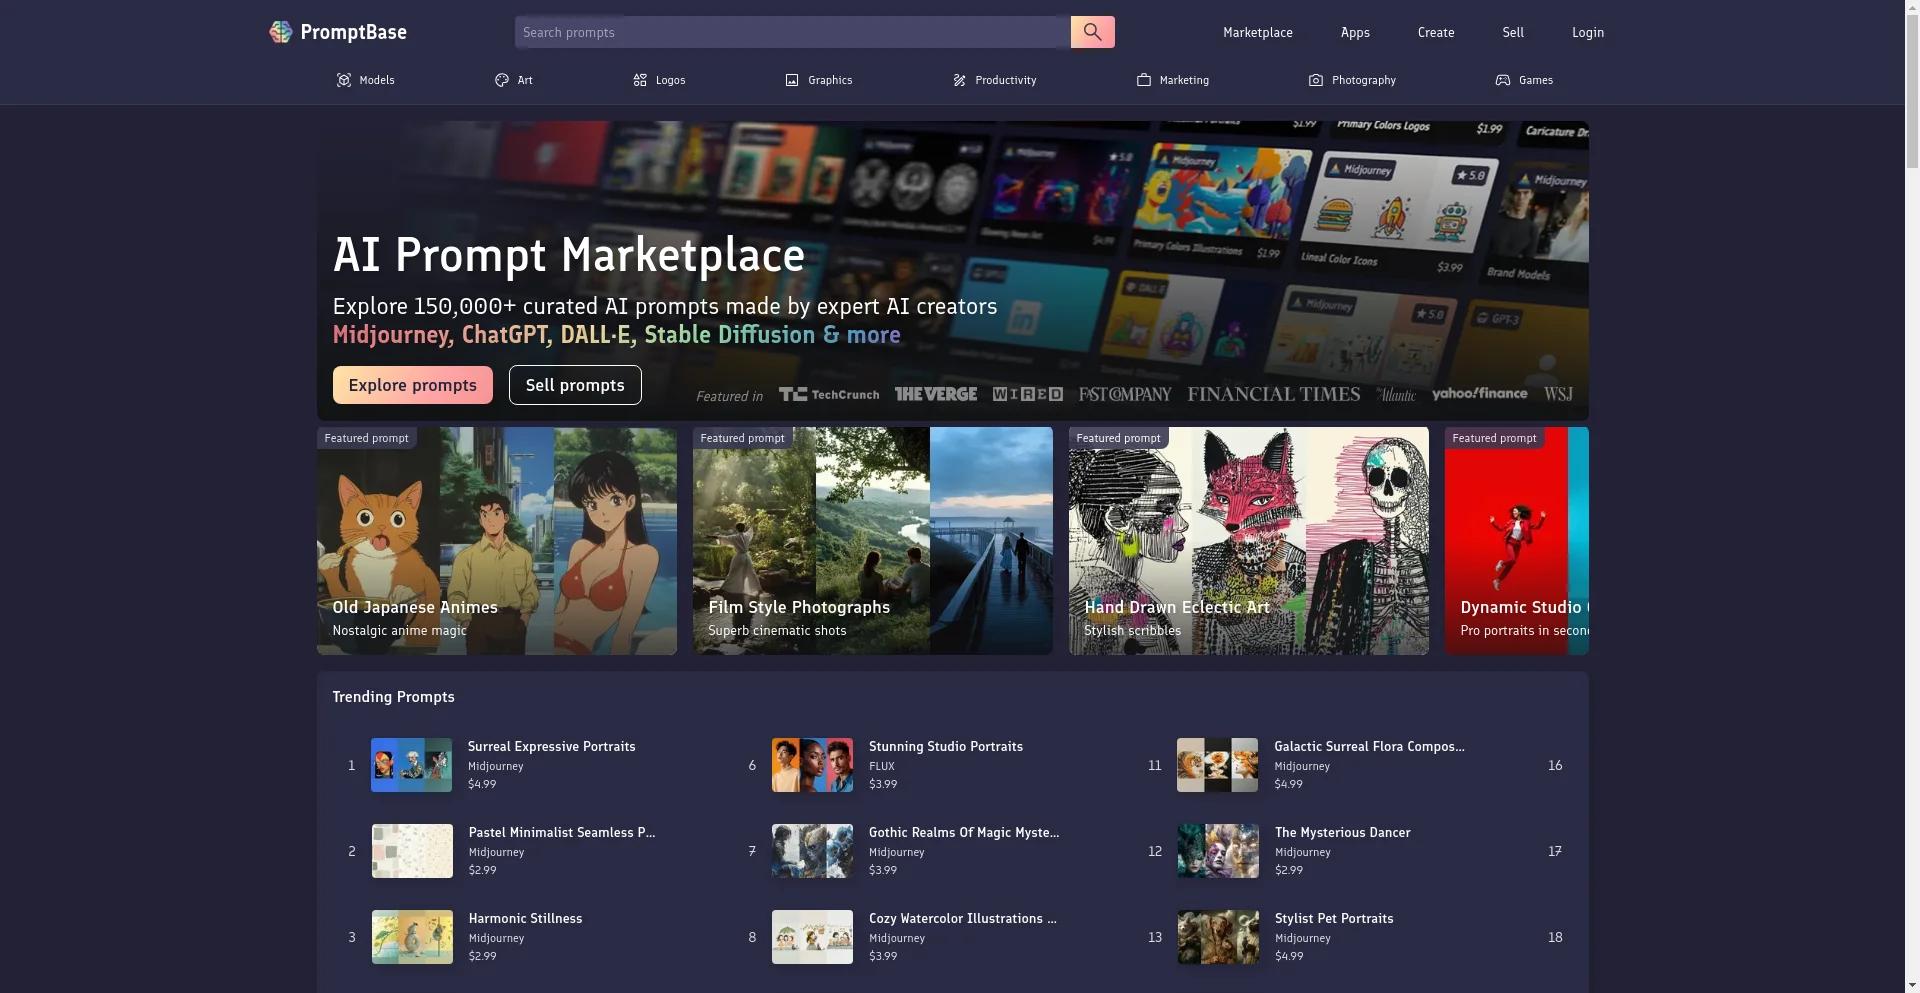
Task: Open the Photography category
Action: point(1352,80)
